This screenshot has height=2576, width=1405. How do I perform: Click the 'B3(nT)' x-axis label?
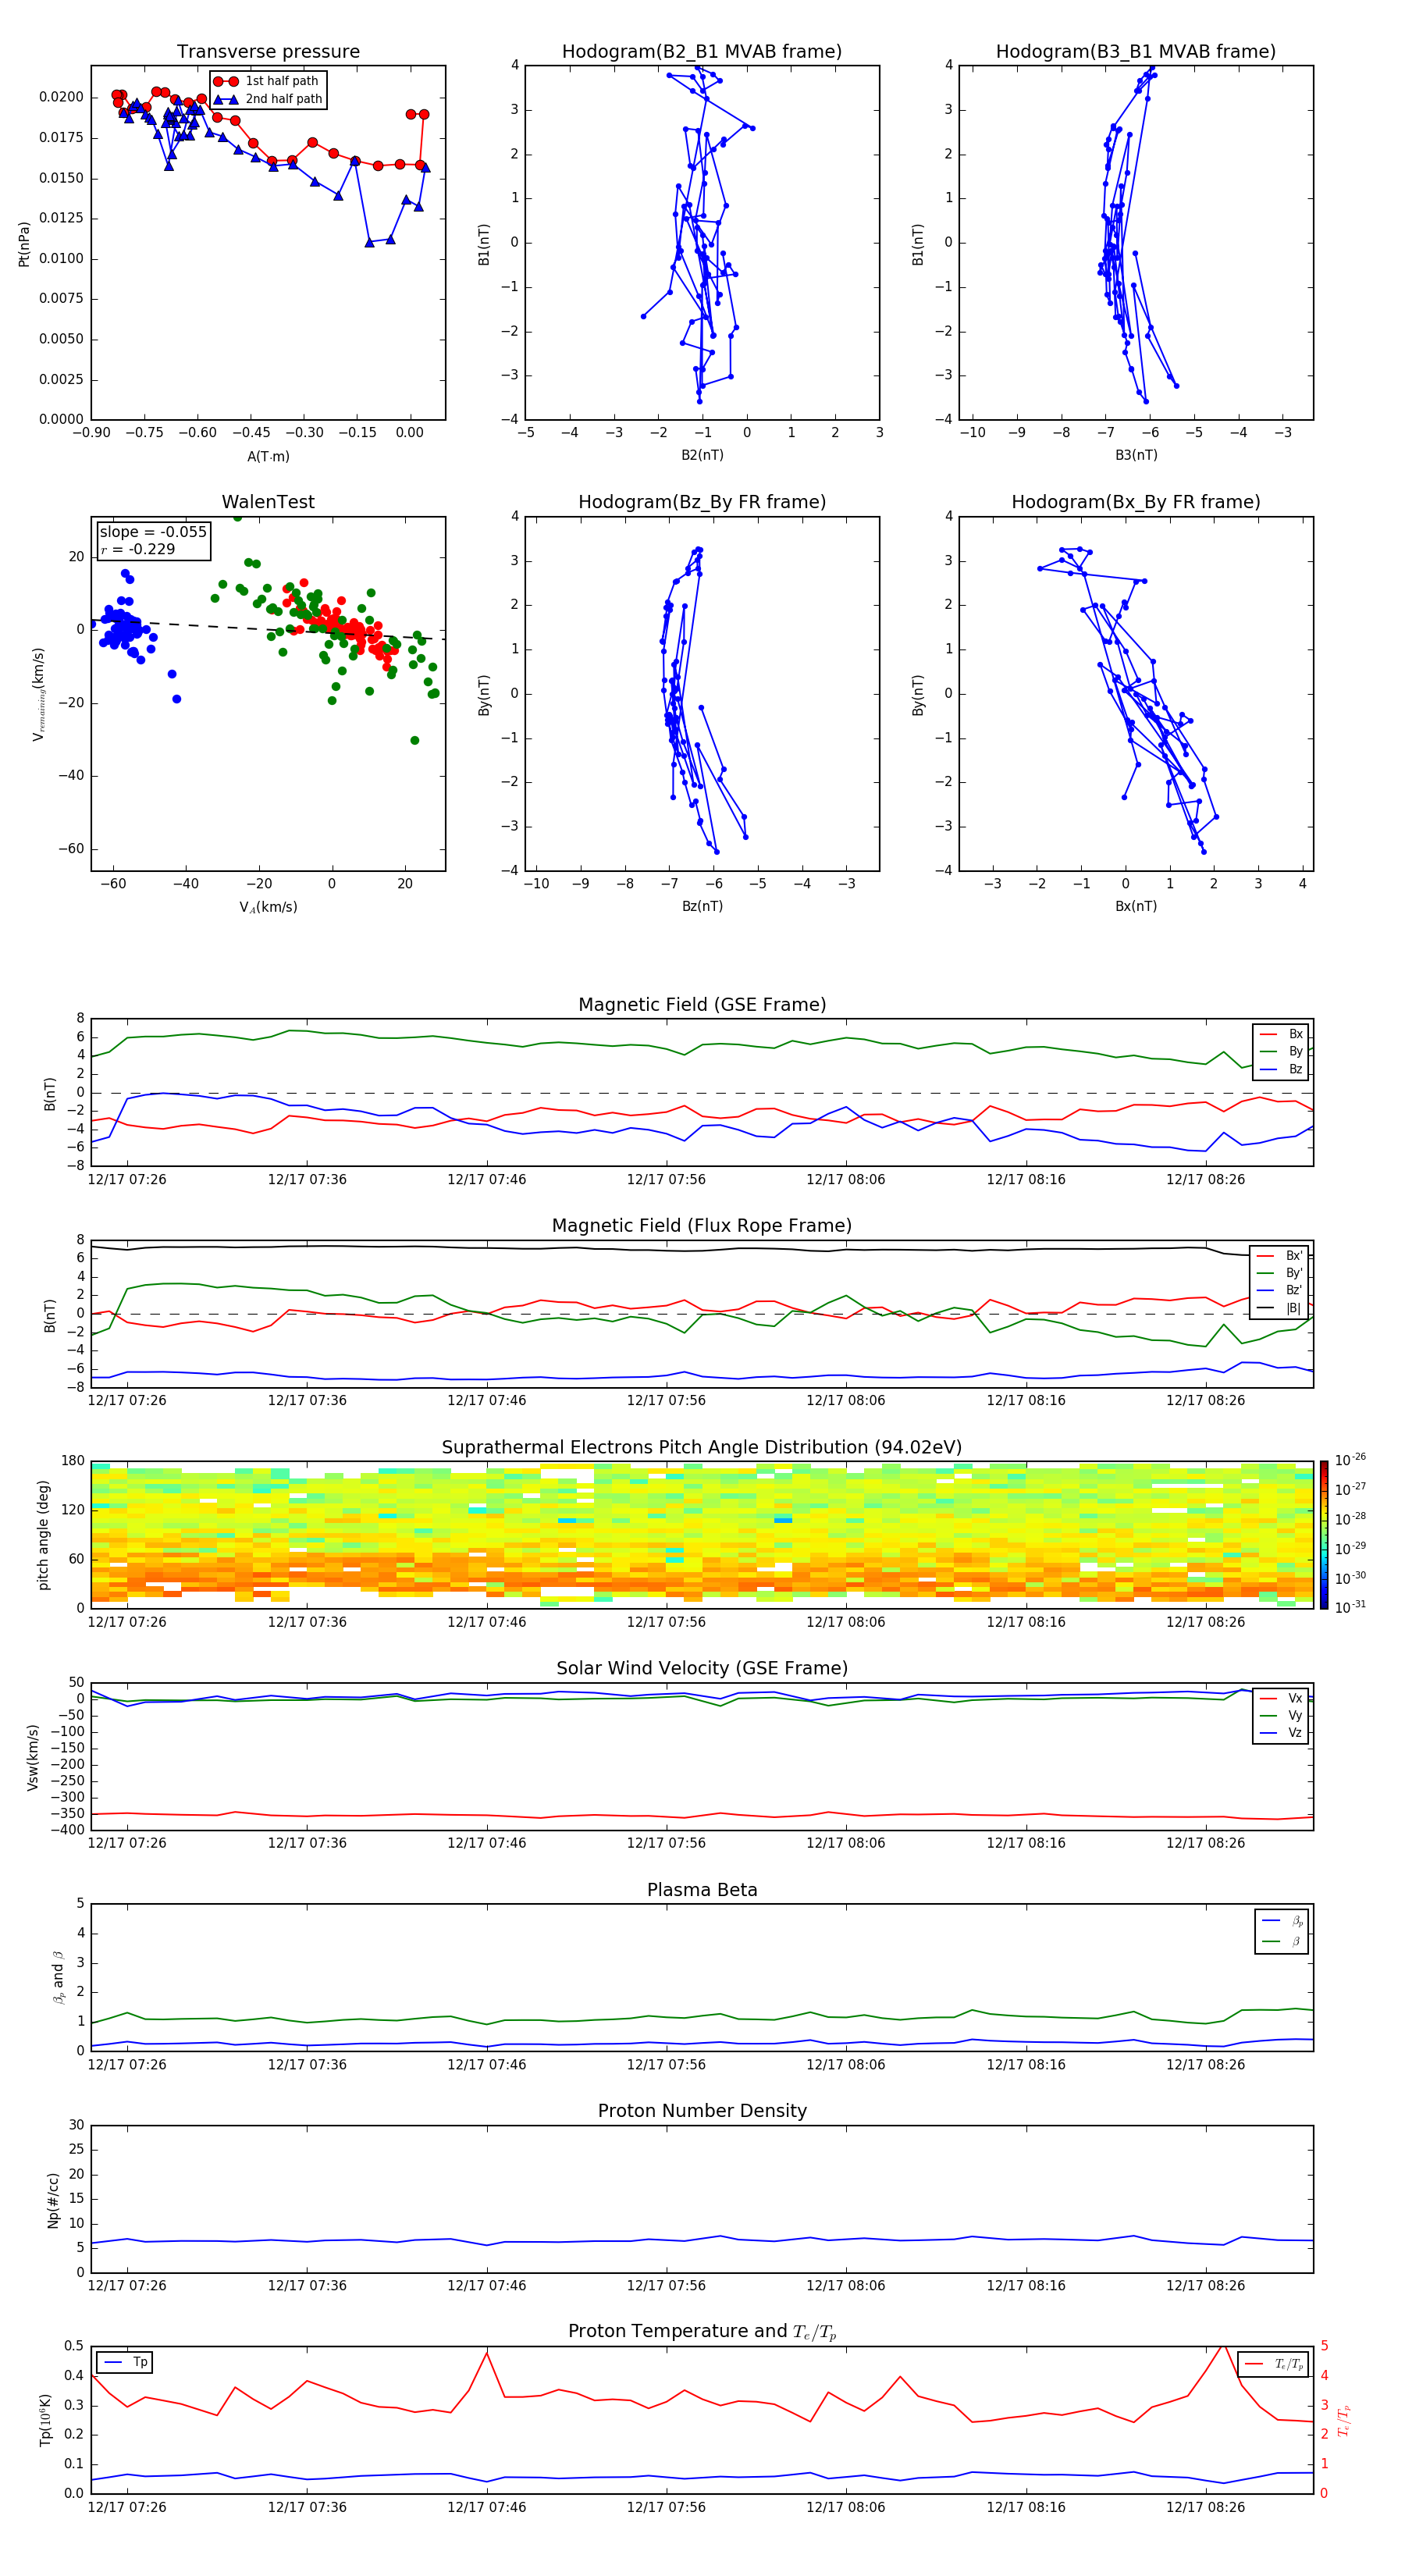[1136, 455]
